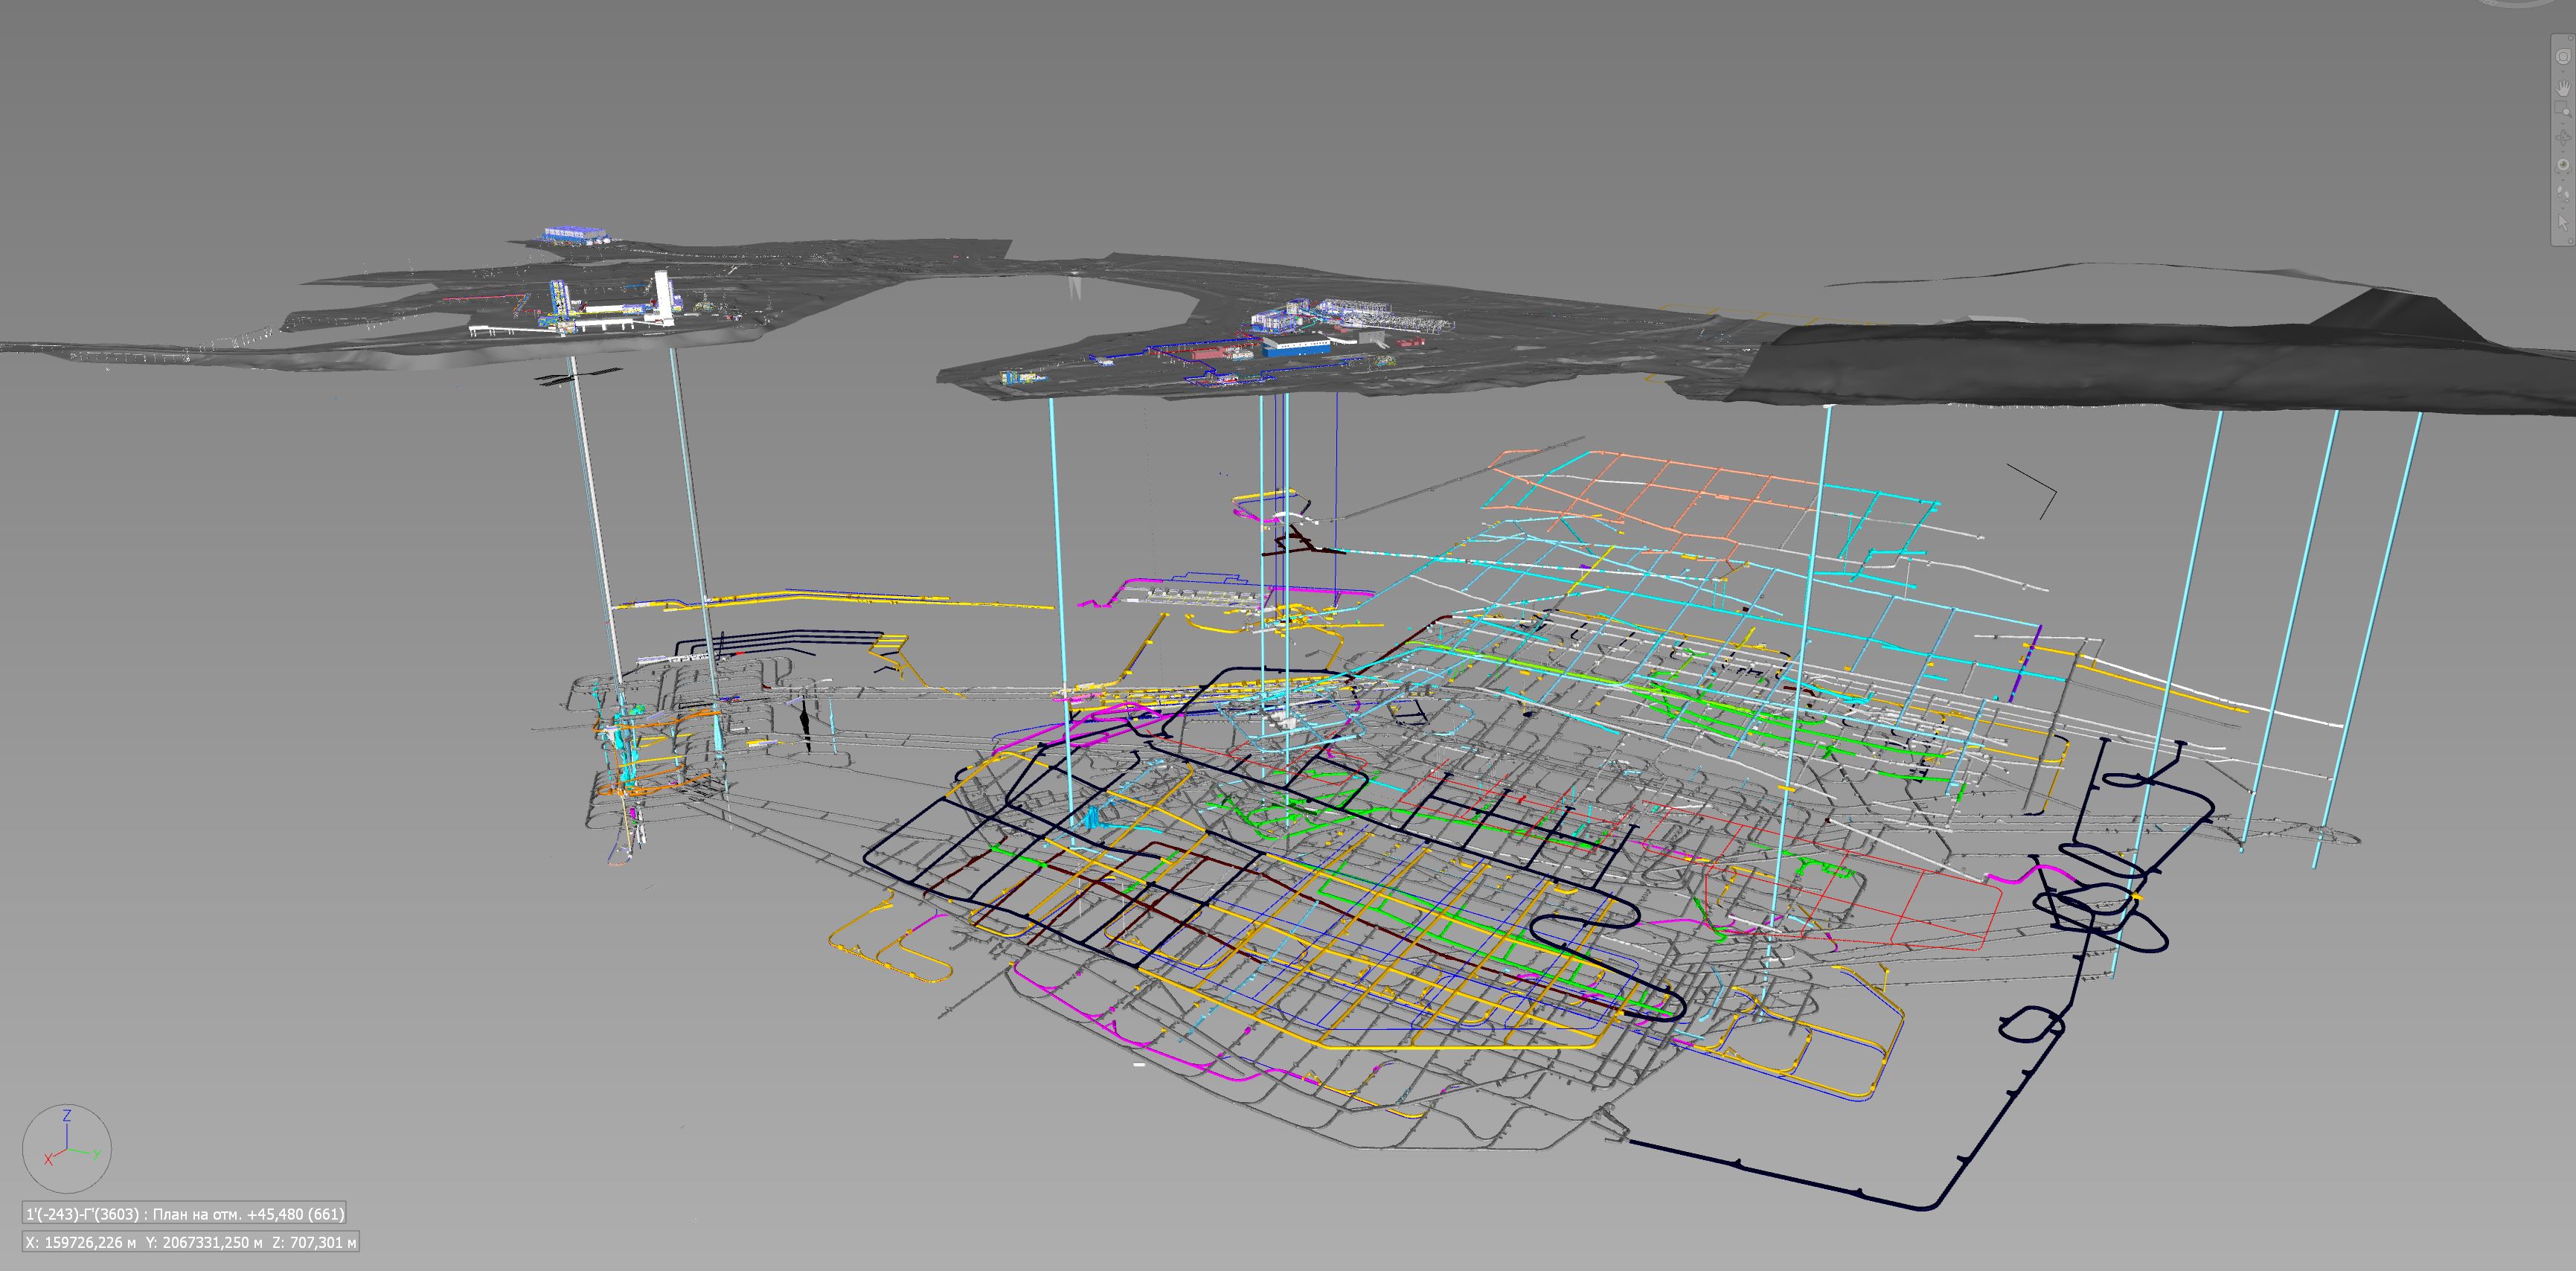Select the Zoom Window tool
Viewport: 2576px width, 1271px height.
pos(2563,108)
